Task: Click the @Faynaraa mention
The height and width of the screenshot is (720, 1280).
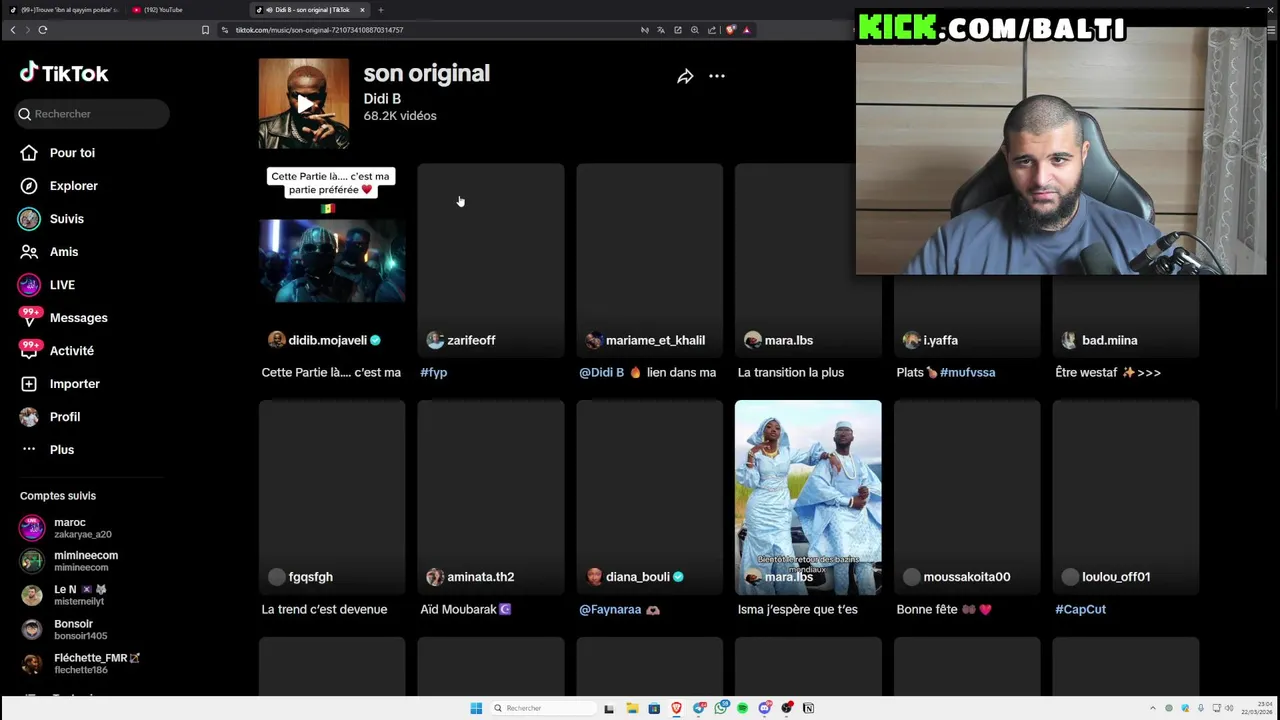Action: tap(610, 609)
